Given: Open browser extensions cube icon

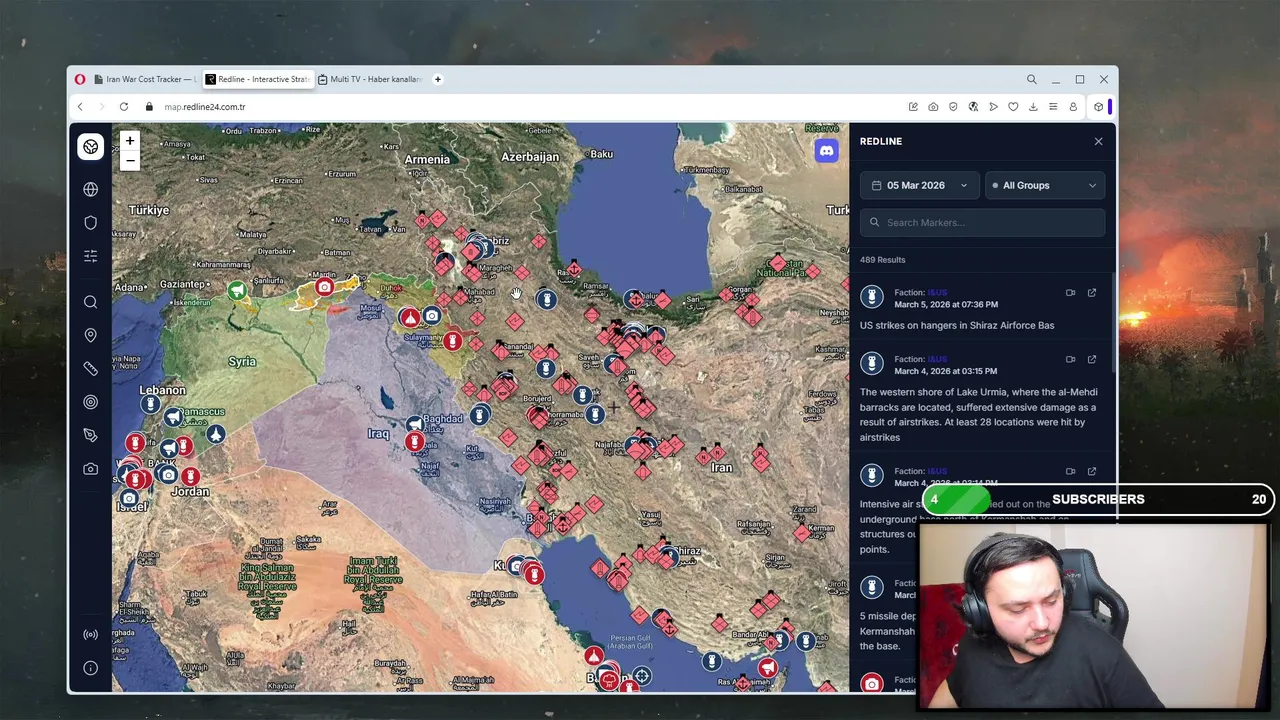Looking at the screenshot, I should [x=1098, y=107].
